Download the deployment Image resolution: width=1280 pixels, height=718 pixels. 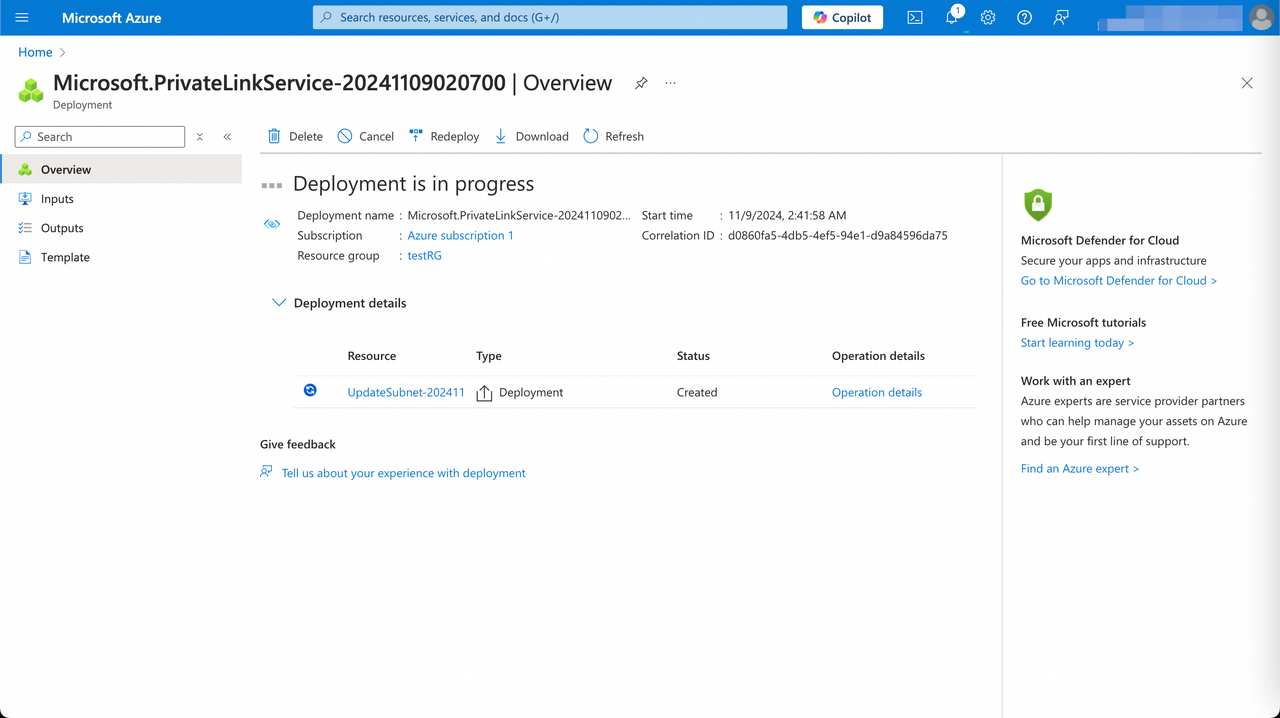[x=531, y=136]
